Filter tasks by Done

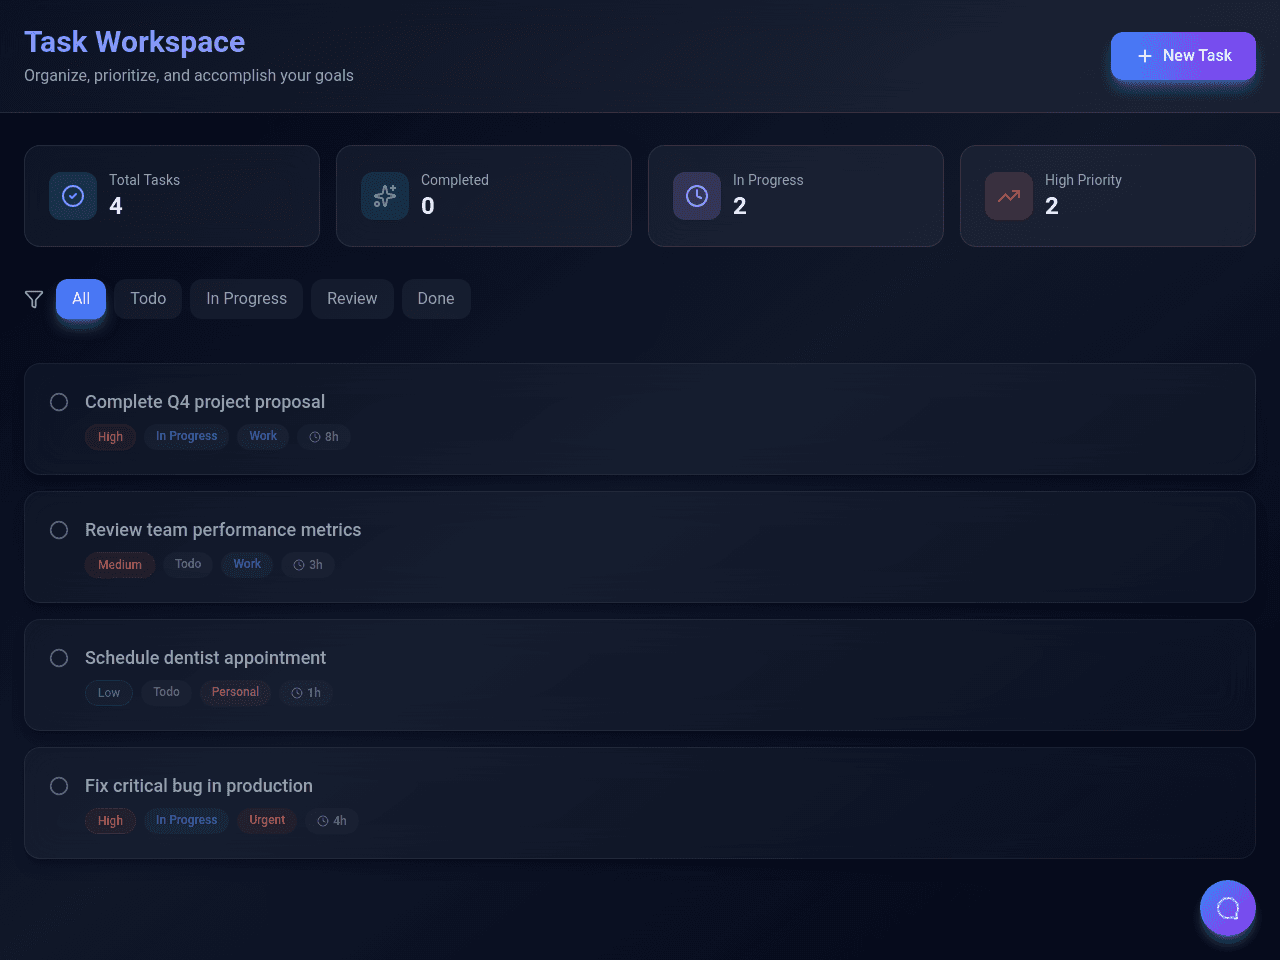click(436, 299)
